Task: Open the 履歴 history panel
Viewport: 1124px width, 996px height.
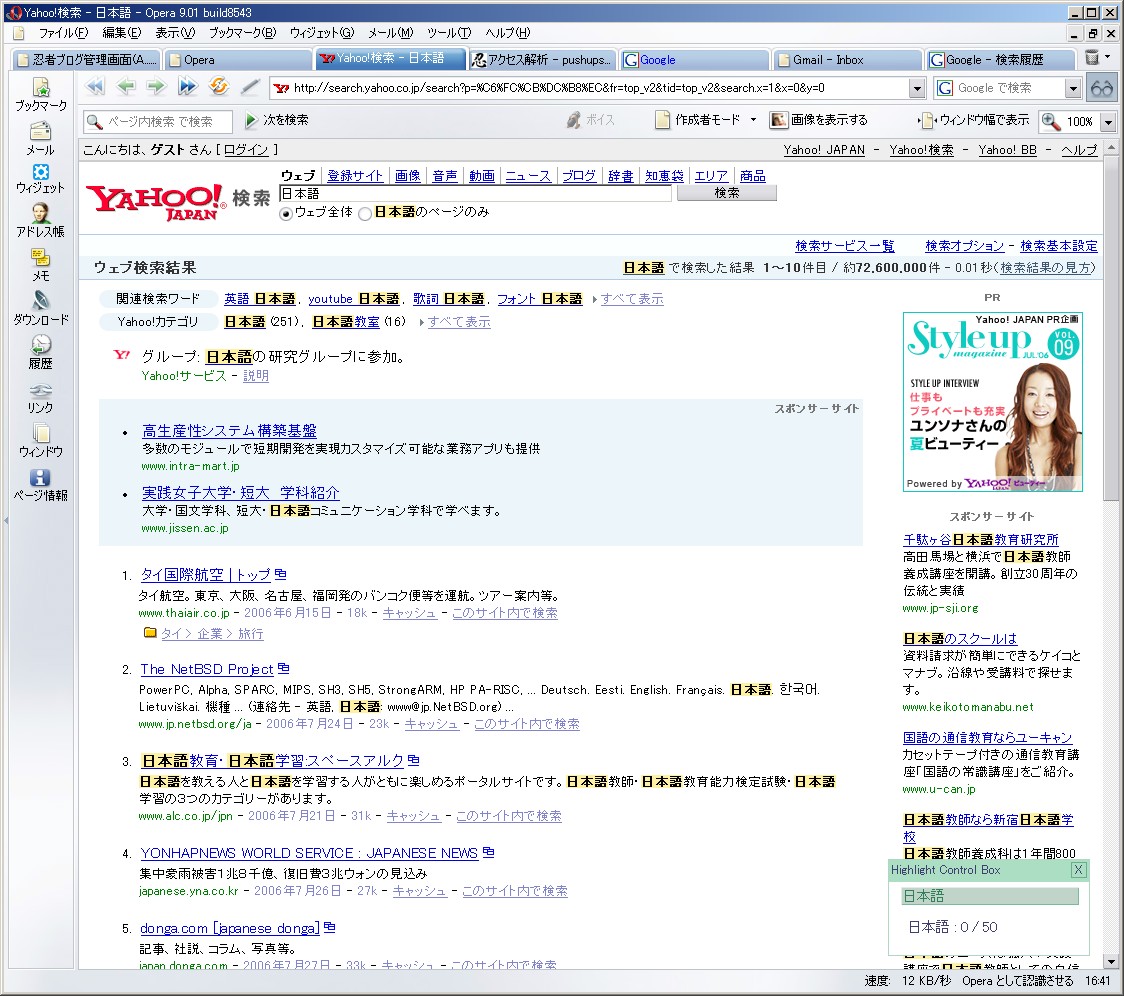Action: (x=40, y=352)
